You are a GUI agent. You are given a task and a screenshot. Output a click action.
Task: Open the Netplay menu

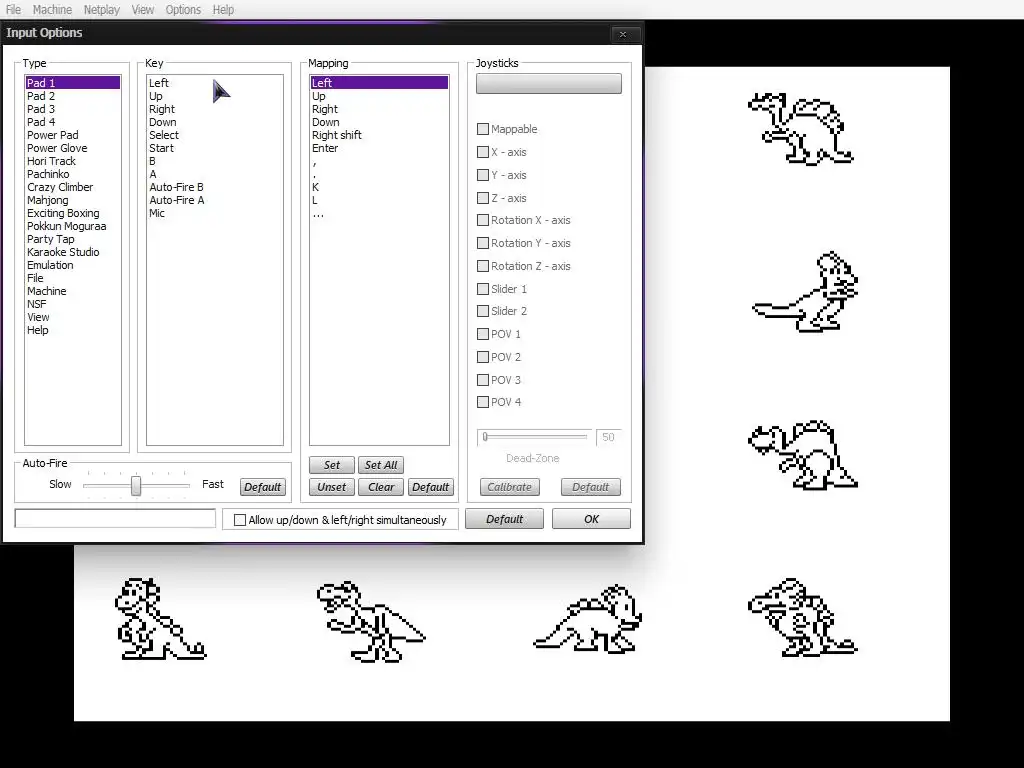coord(102,10)
